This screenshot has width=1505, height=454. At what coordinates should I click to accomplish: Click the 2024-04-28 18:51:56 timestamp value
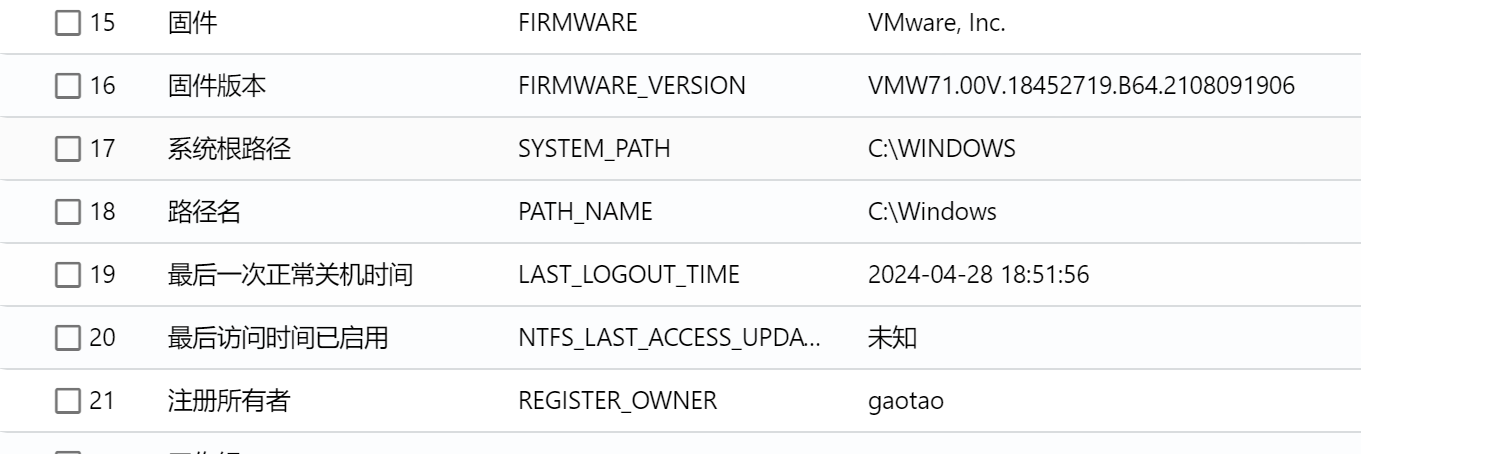(979, 276)
